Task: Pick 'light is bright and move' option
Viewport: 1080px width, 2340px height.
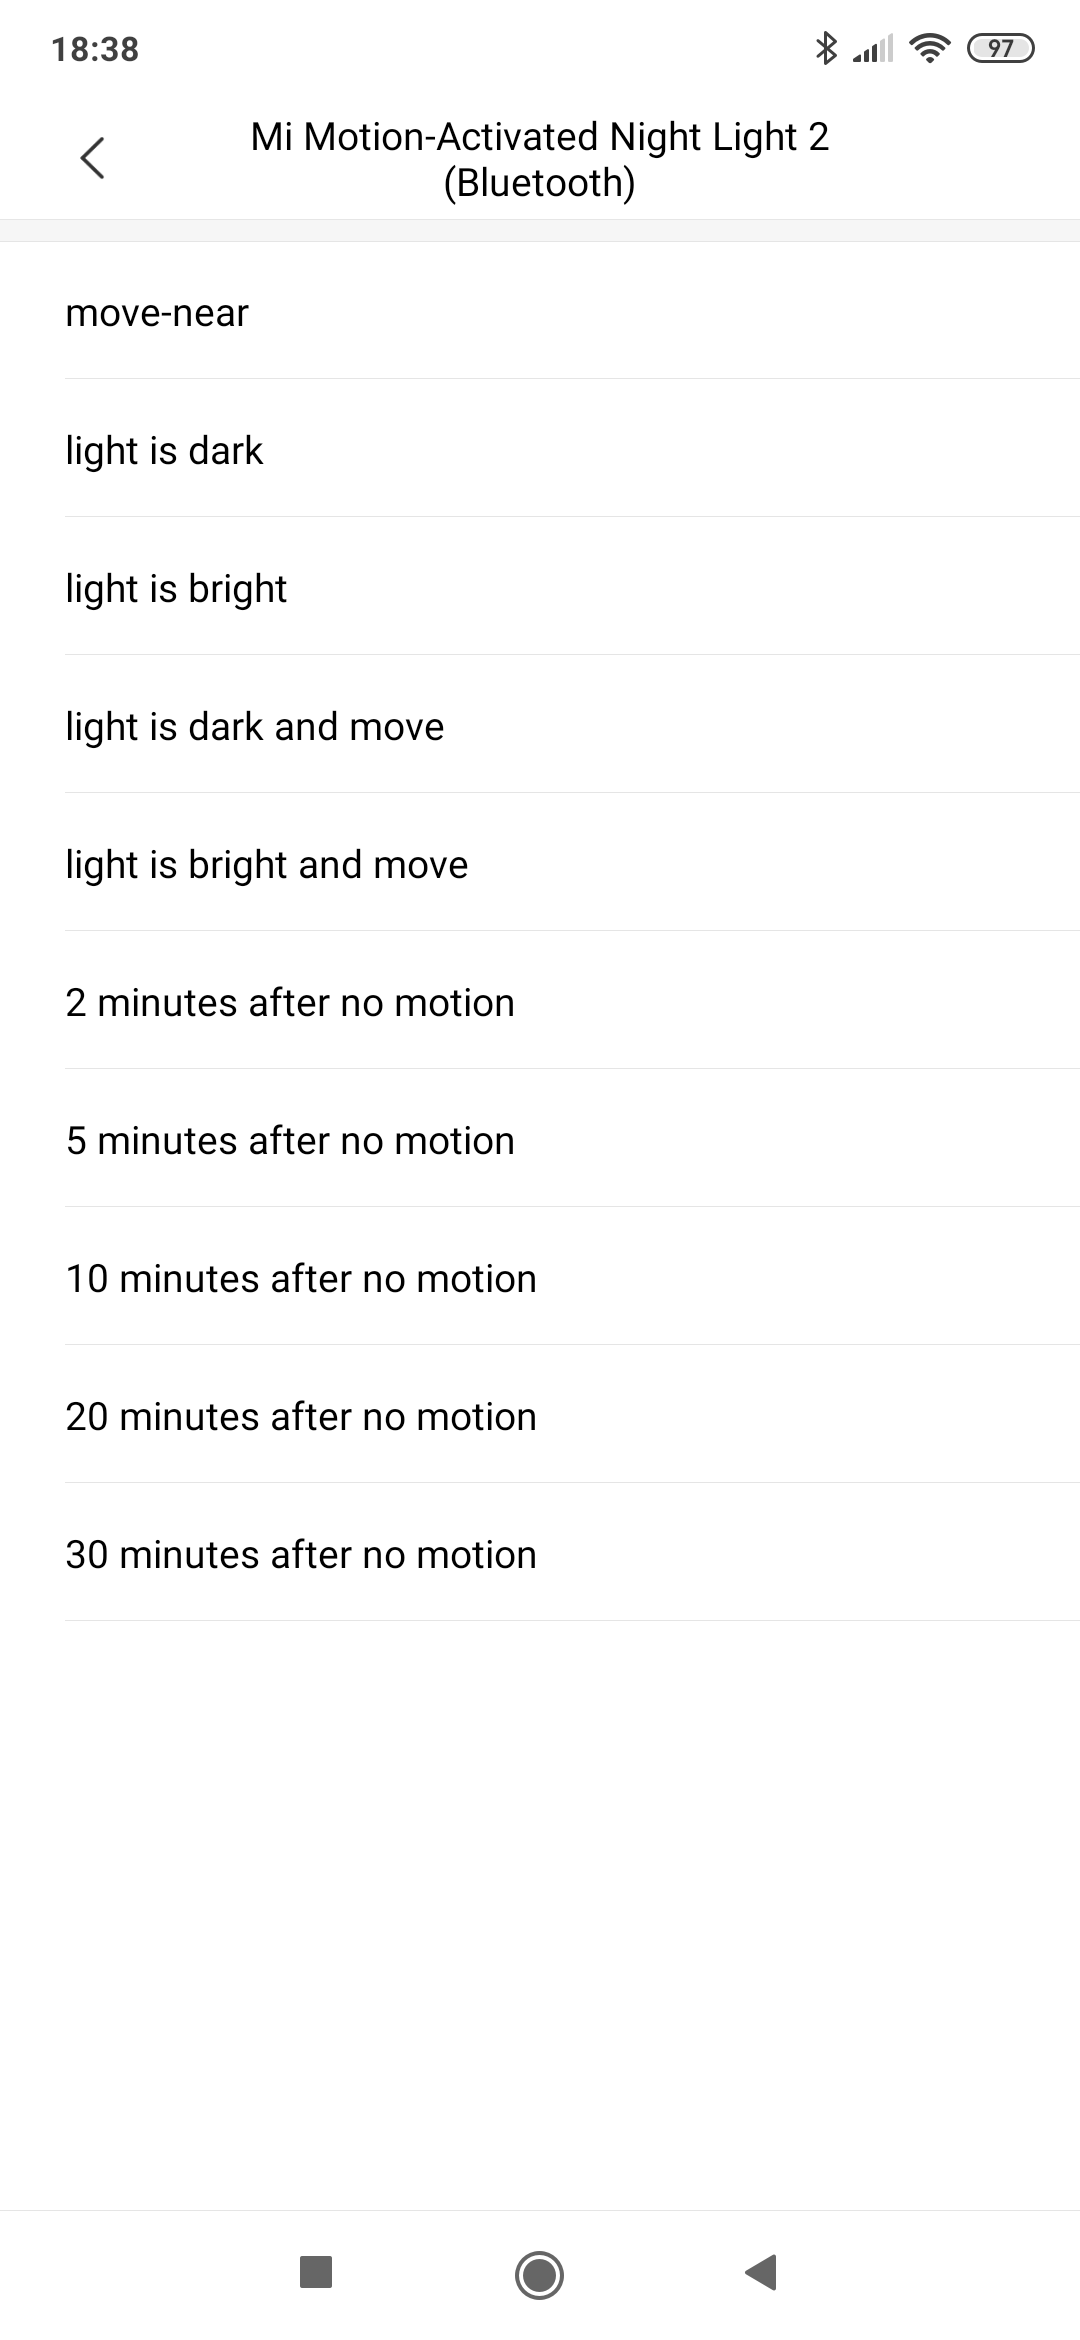Action: point(540,865)
